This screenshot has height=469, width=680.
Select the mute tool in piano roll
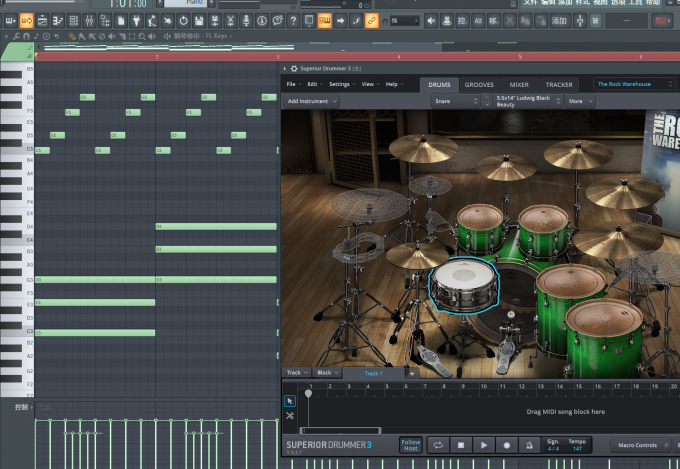[x=112, y=36]
